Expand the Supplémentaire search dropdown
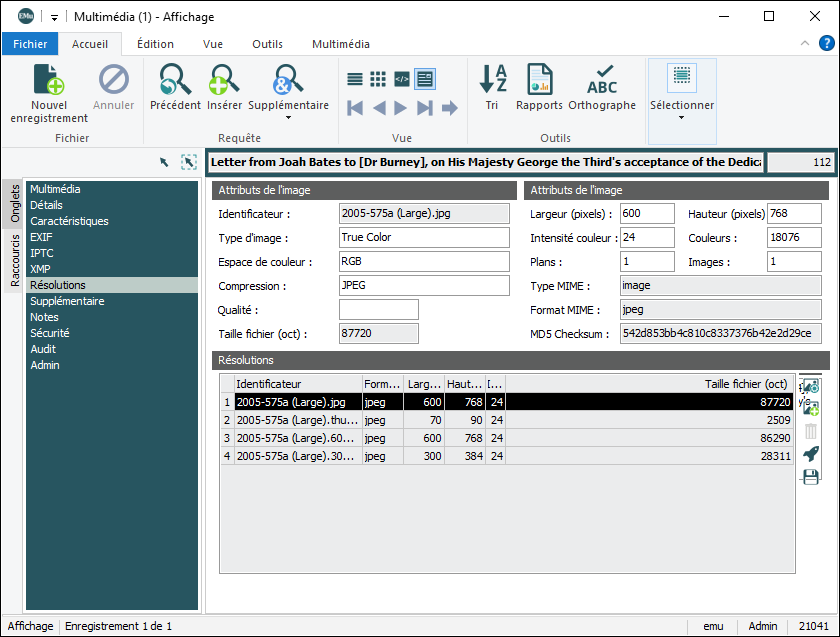The height and width of the screenshot is (637, 840). [288, 117]
